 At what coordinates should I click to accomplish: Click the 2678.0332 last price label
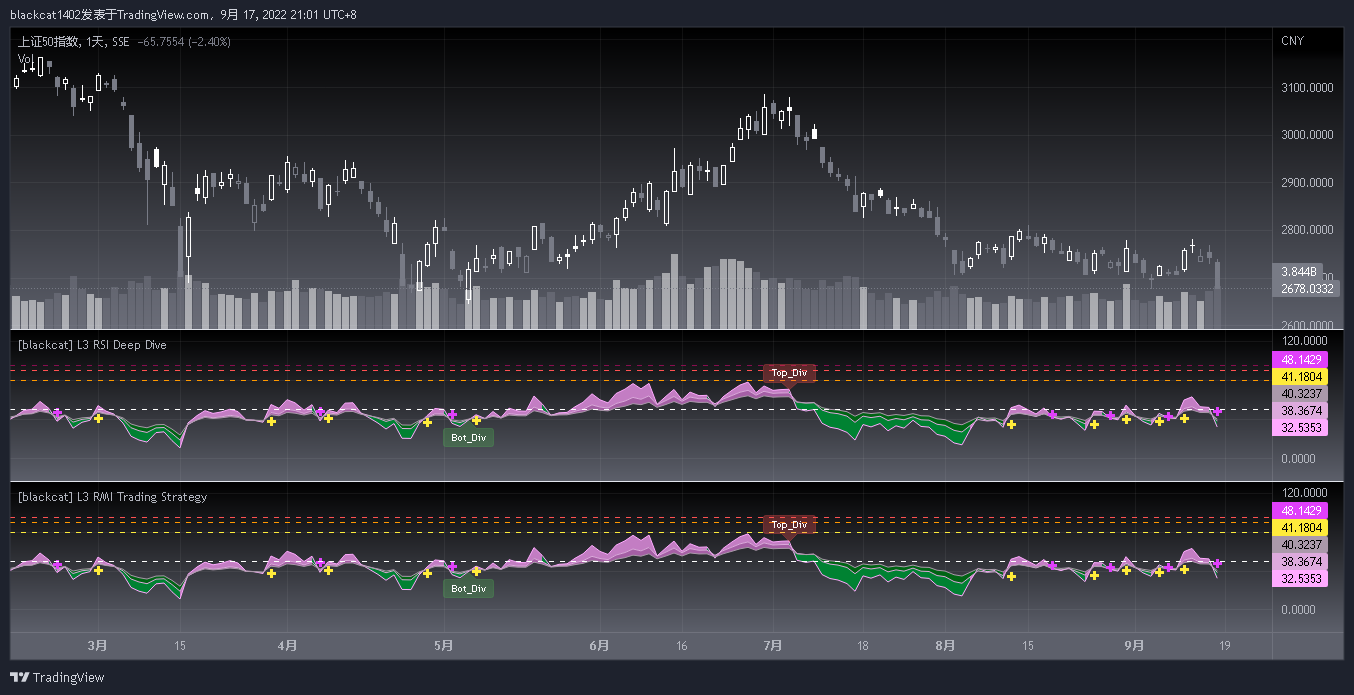tap(1307, 288)
